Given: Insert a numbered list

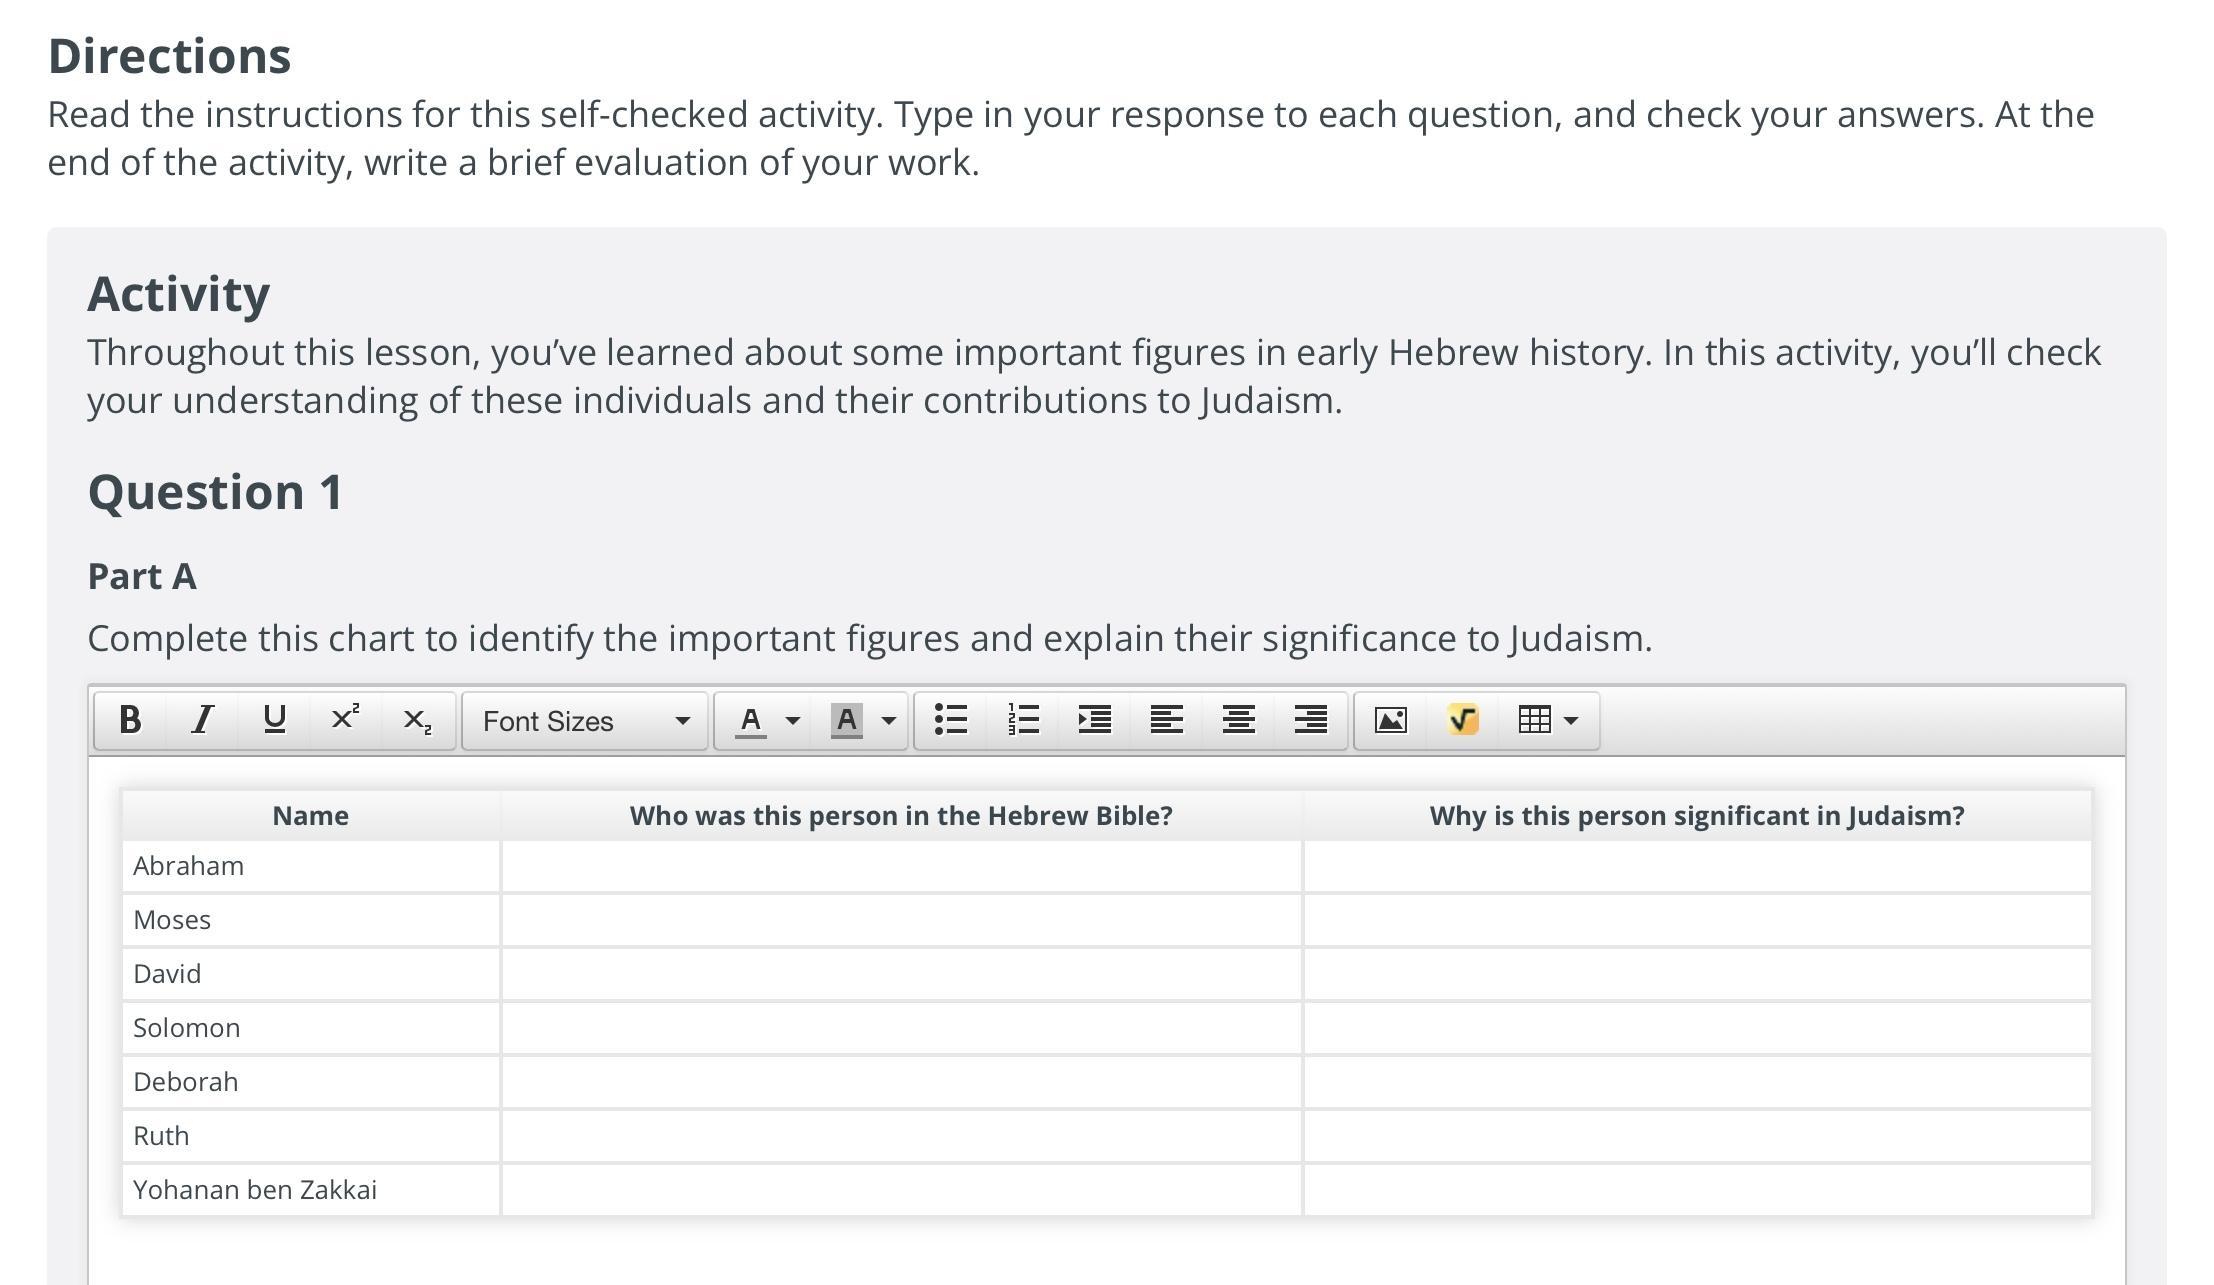Looking at the screenshot, I should click(1023, 720).
